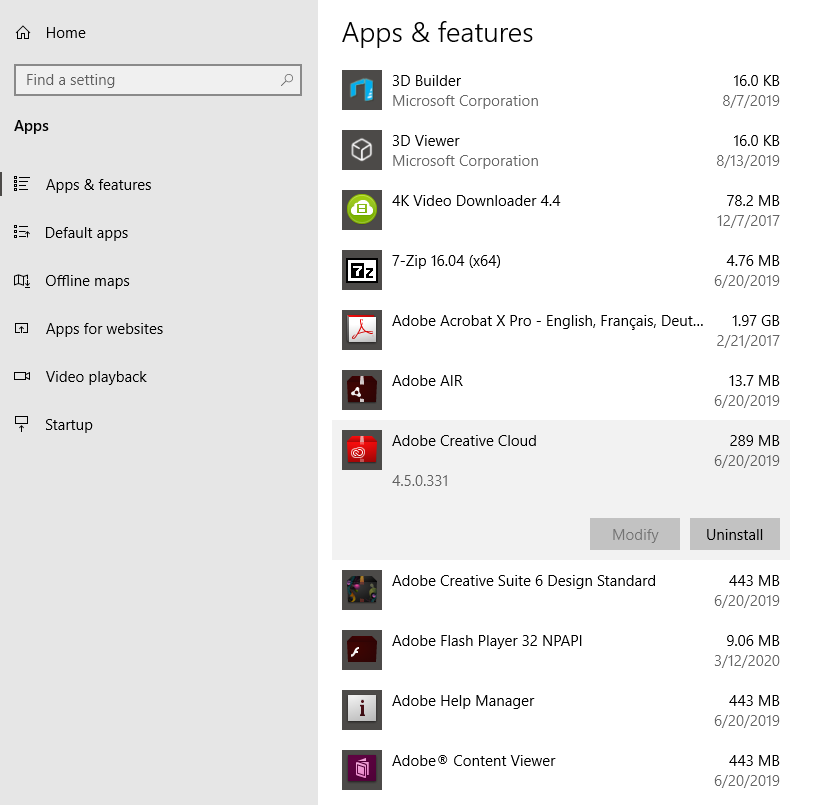Click the 7-Zip app icon
This screenshot has height=805, width=824.
(362, 270)
